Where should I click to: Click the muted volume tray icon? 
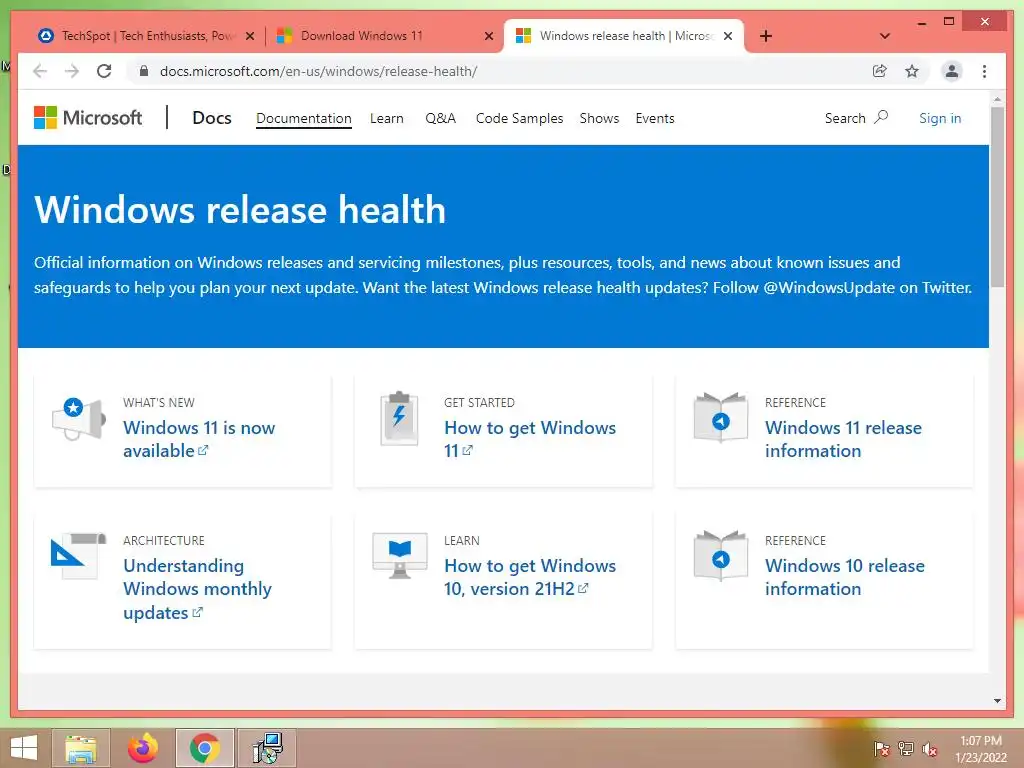(x=930, y=749)
